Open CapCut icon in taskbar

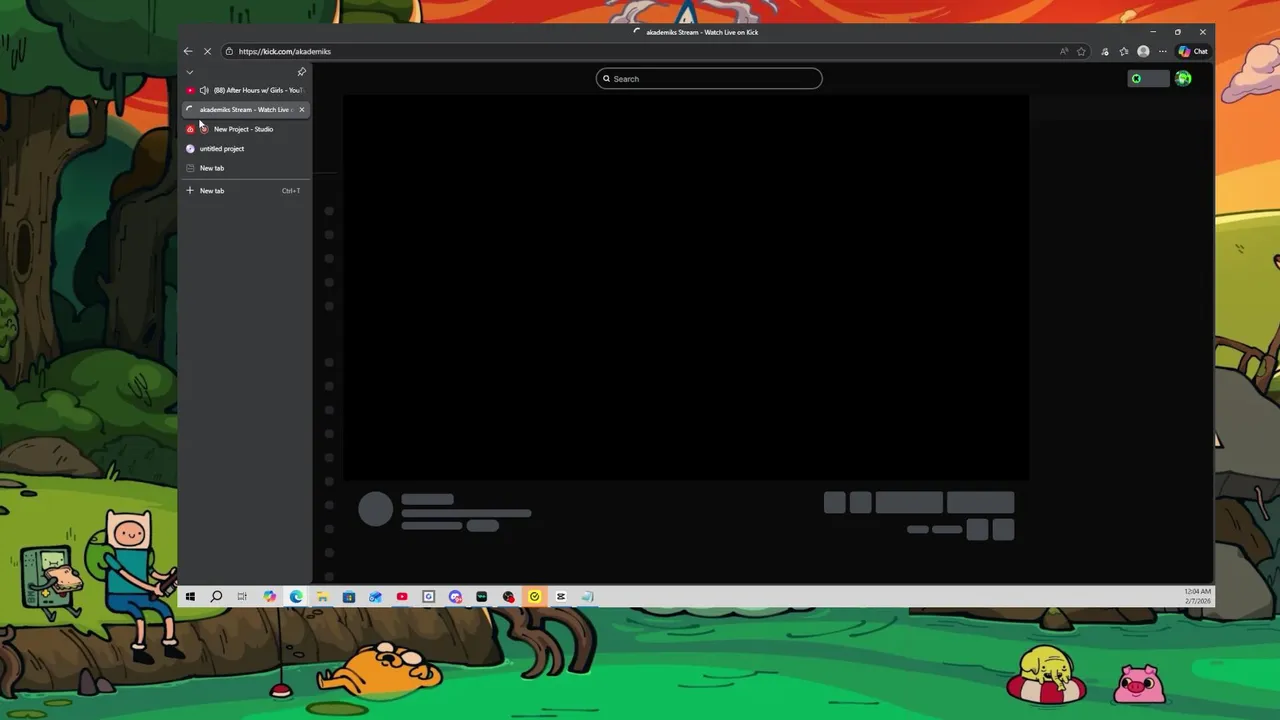pos(561,597)
